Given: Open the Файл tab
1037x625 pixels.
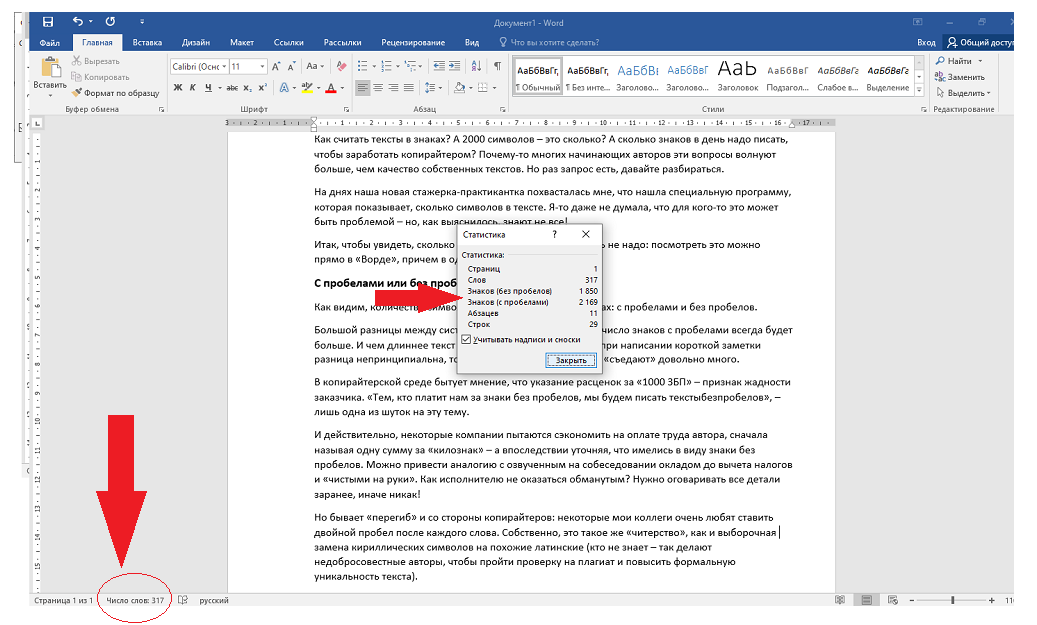Looking at the screenshot, I should tap(50, 42).
